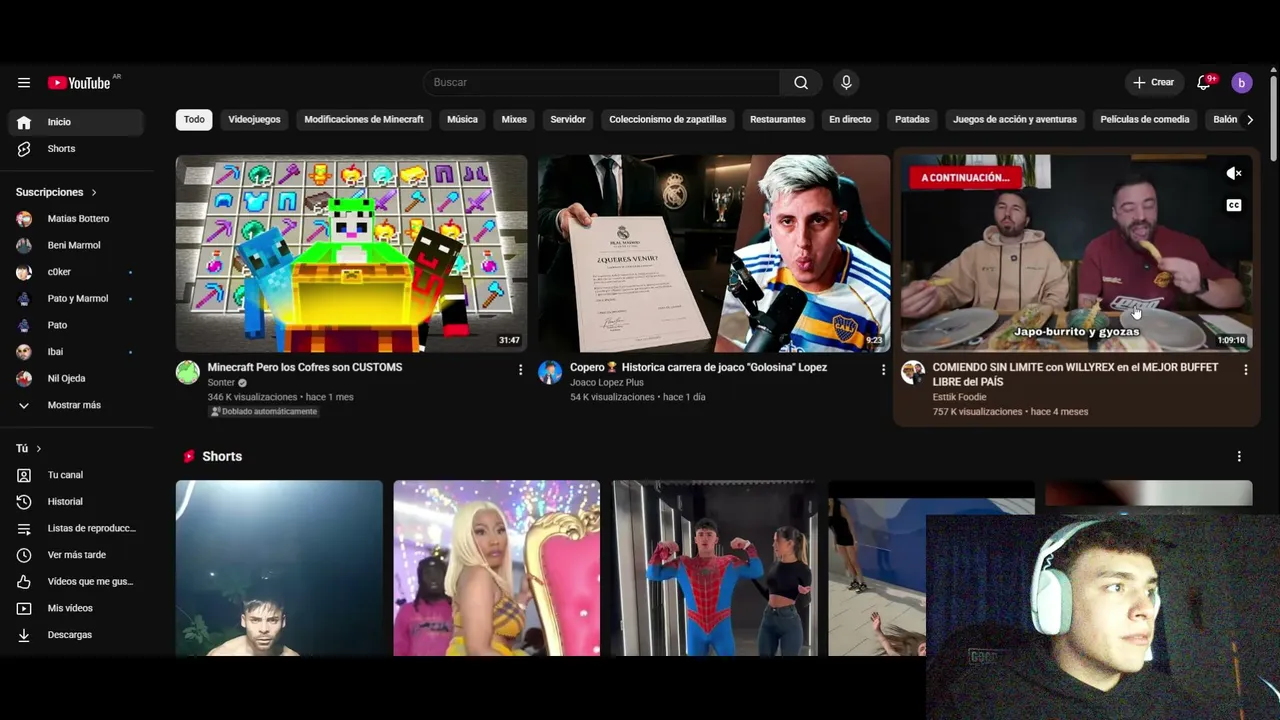Open Copero Historica carrera de joaco title
Viewport: 1280px width, 720px height.
click(x=698, y=368)
